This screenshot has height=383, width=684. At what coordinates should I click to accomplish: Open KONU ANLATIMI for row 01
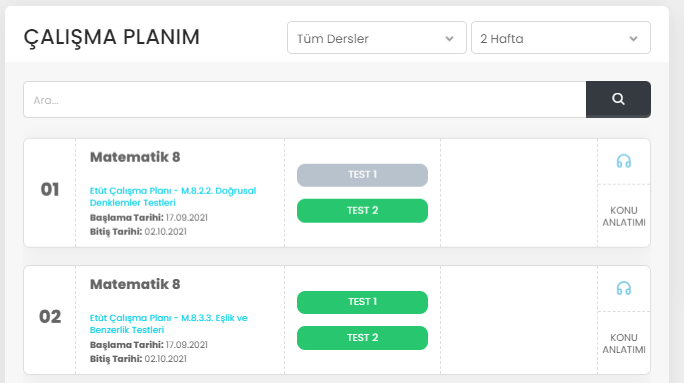624,216
